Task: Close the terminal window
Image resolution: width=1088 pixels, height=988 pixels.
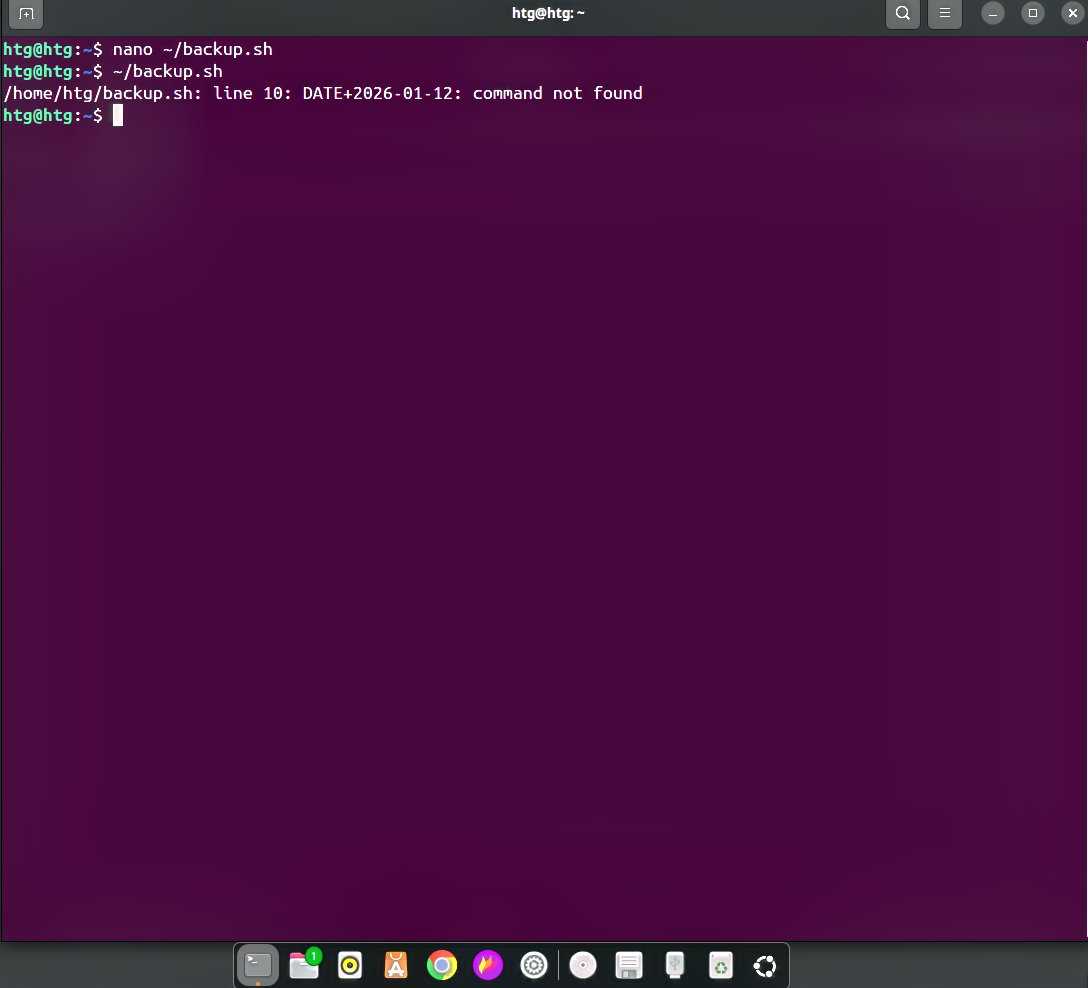Action: tap(1072, 13)
